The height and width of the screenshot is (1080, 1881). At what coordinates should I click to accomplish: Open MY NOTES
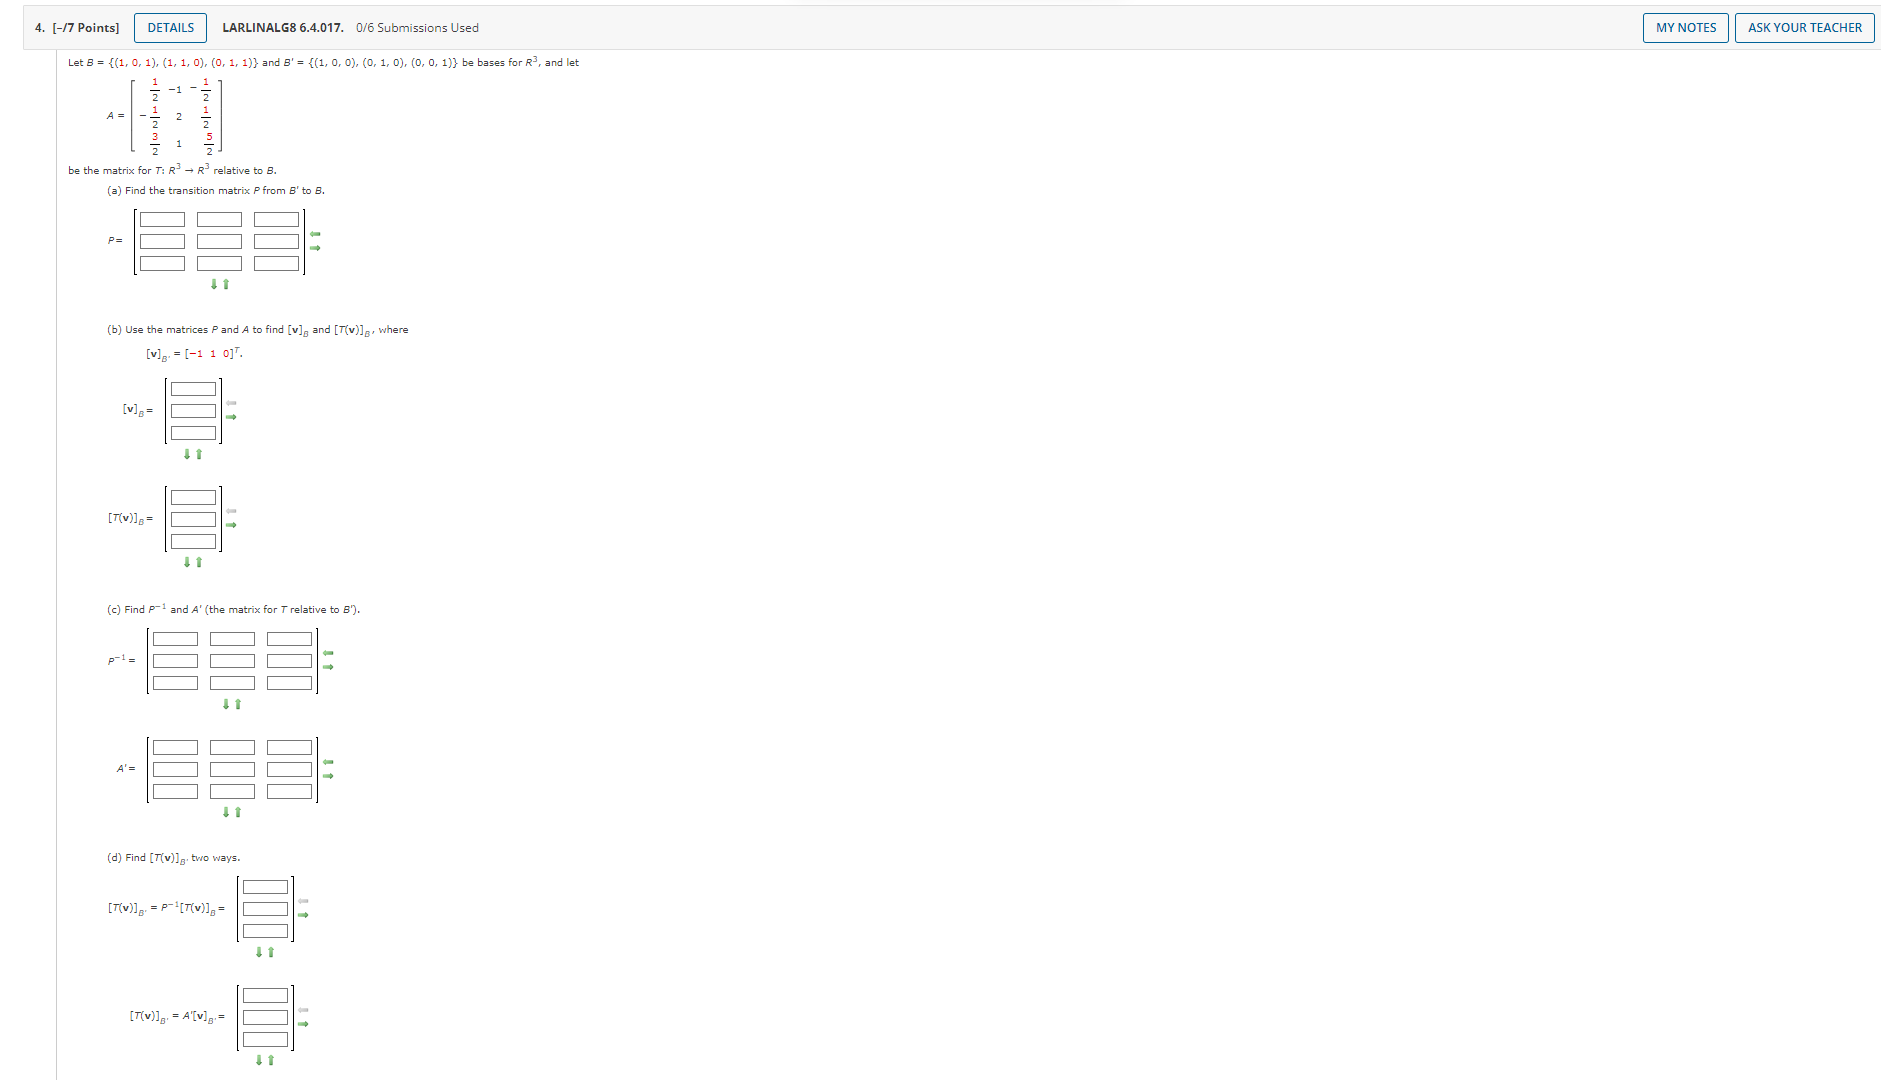(x=1685, y=28)
